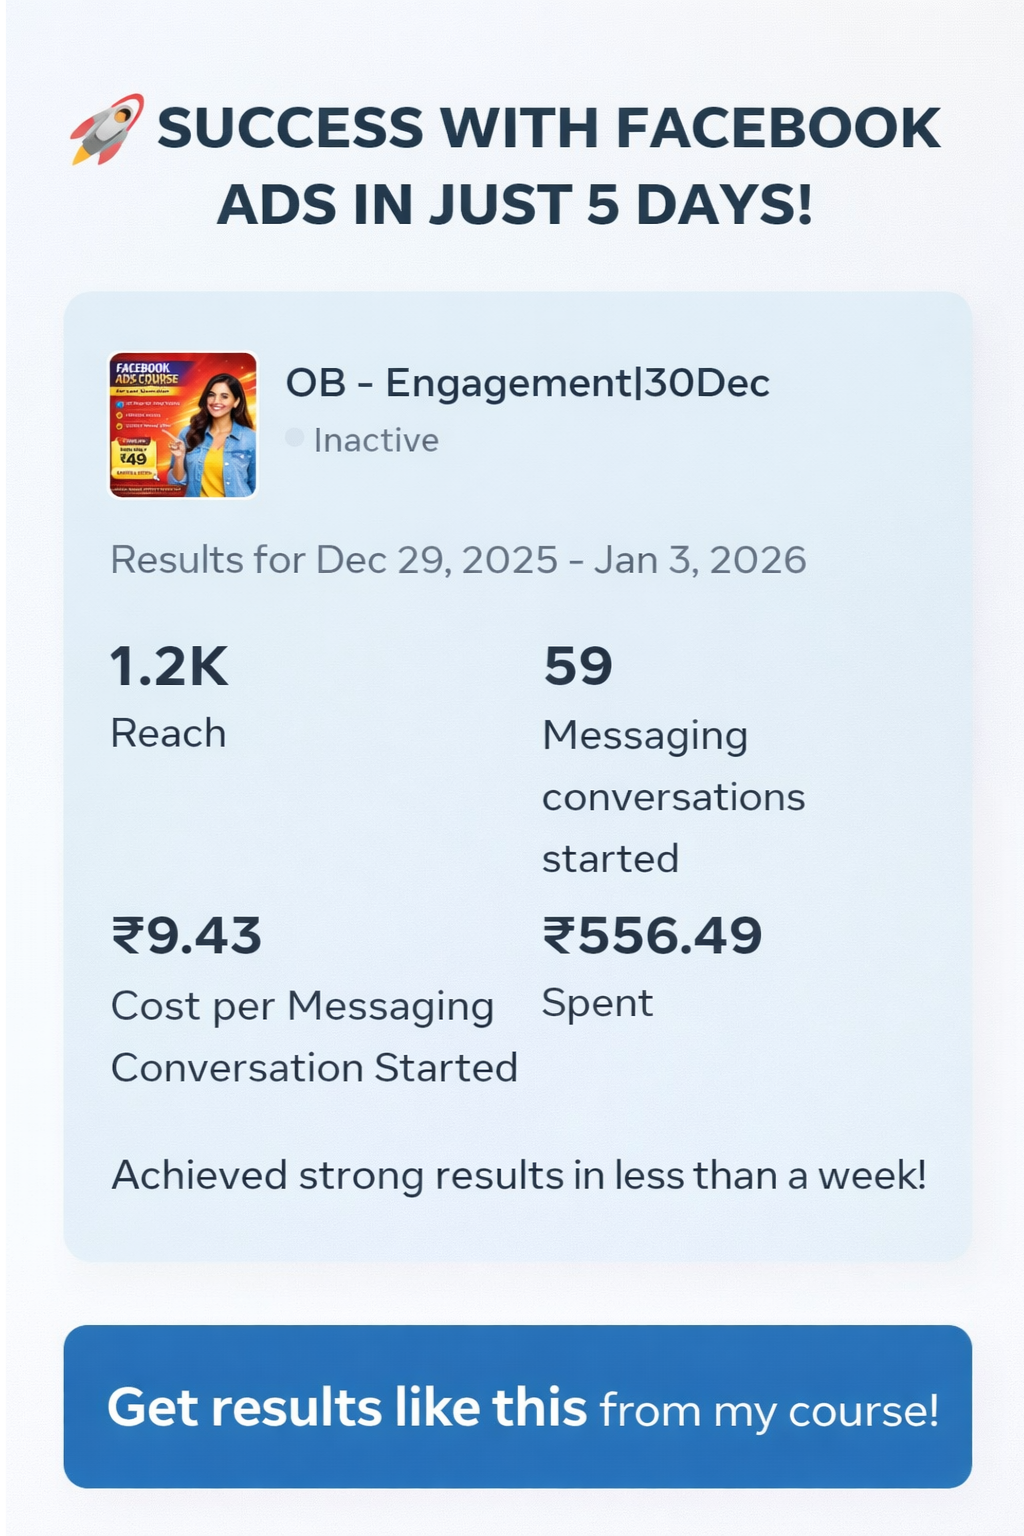1024x1536 pixels.
Task: Select the Messaging conversations started label
Action: 673,797
